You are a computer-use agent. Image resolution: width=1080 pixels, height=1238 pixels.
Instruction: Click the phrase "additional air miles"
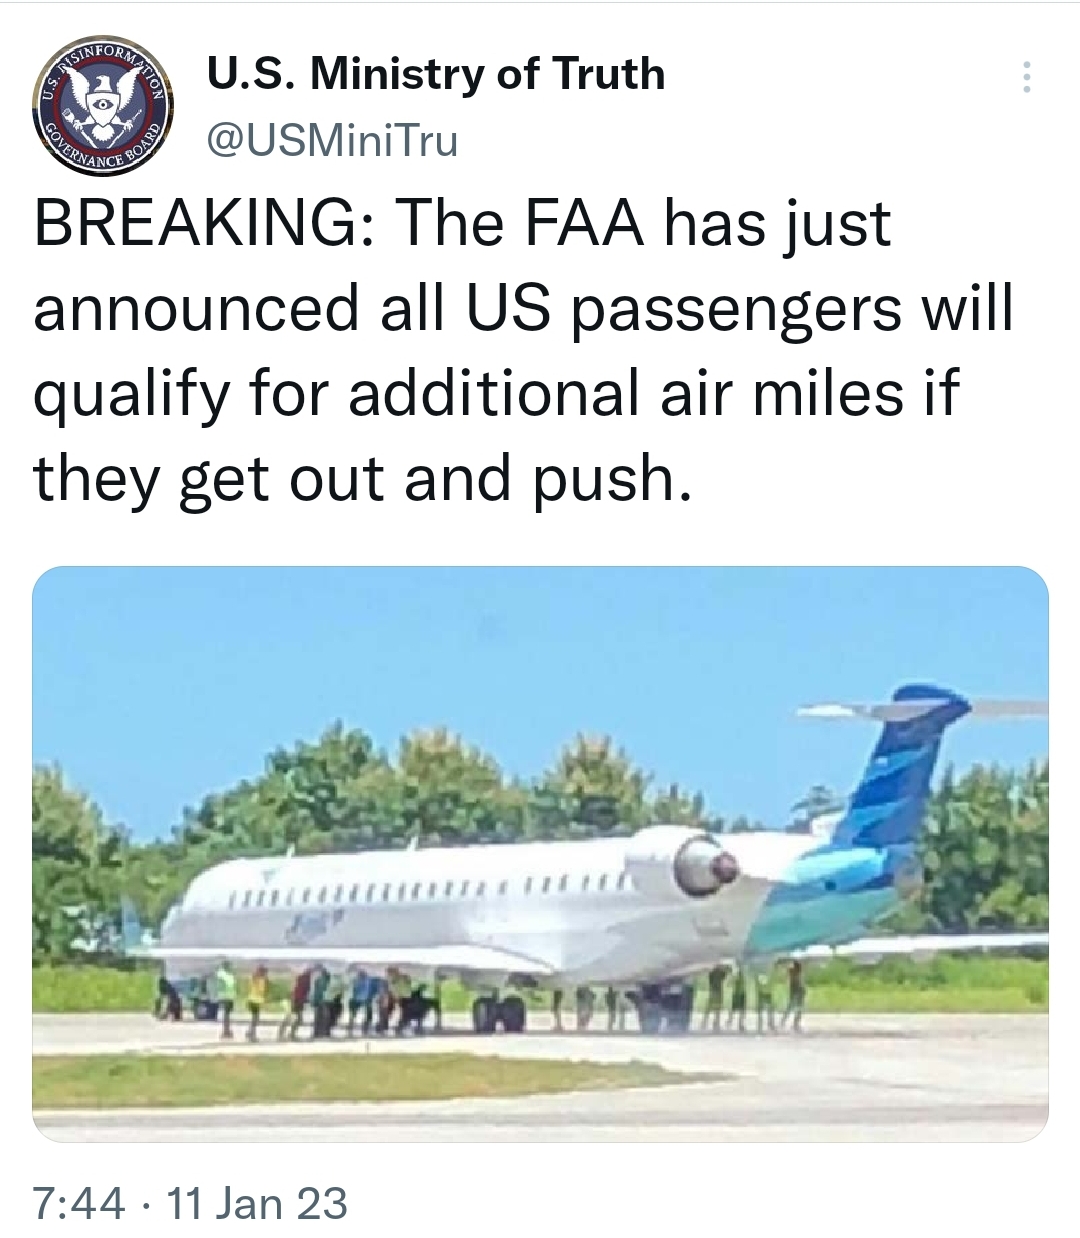click(x=663, y=392)
